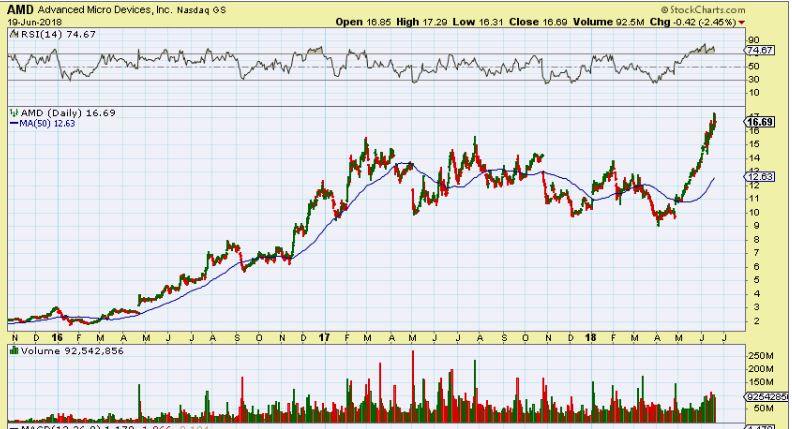Click the 12.63 moving-average tag on right axis
Image resolution: width=792 pixels, height=429 pixels.
tap(759, 176)
